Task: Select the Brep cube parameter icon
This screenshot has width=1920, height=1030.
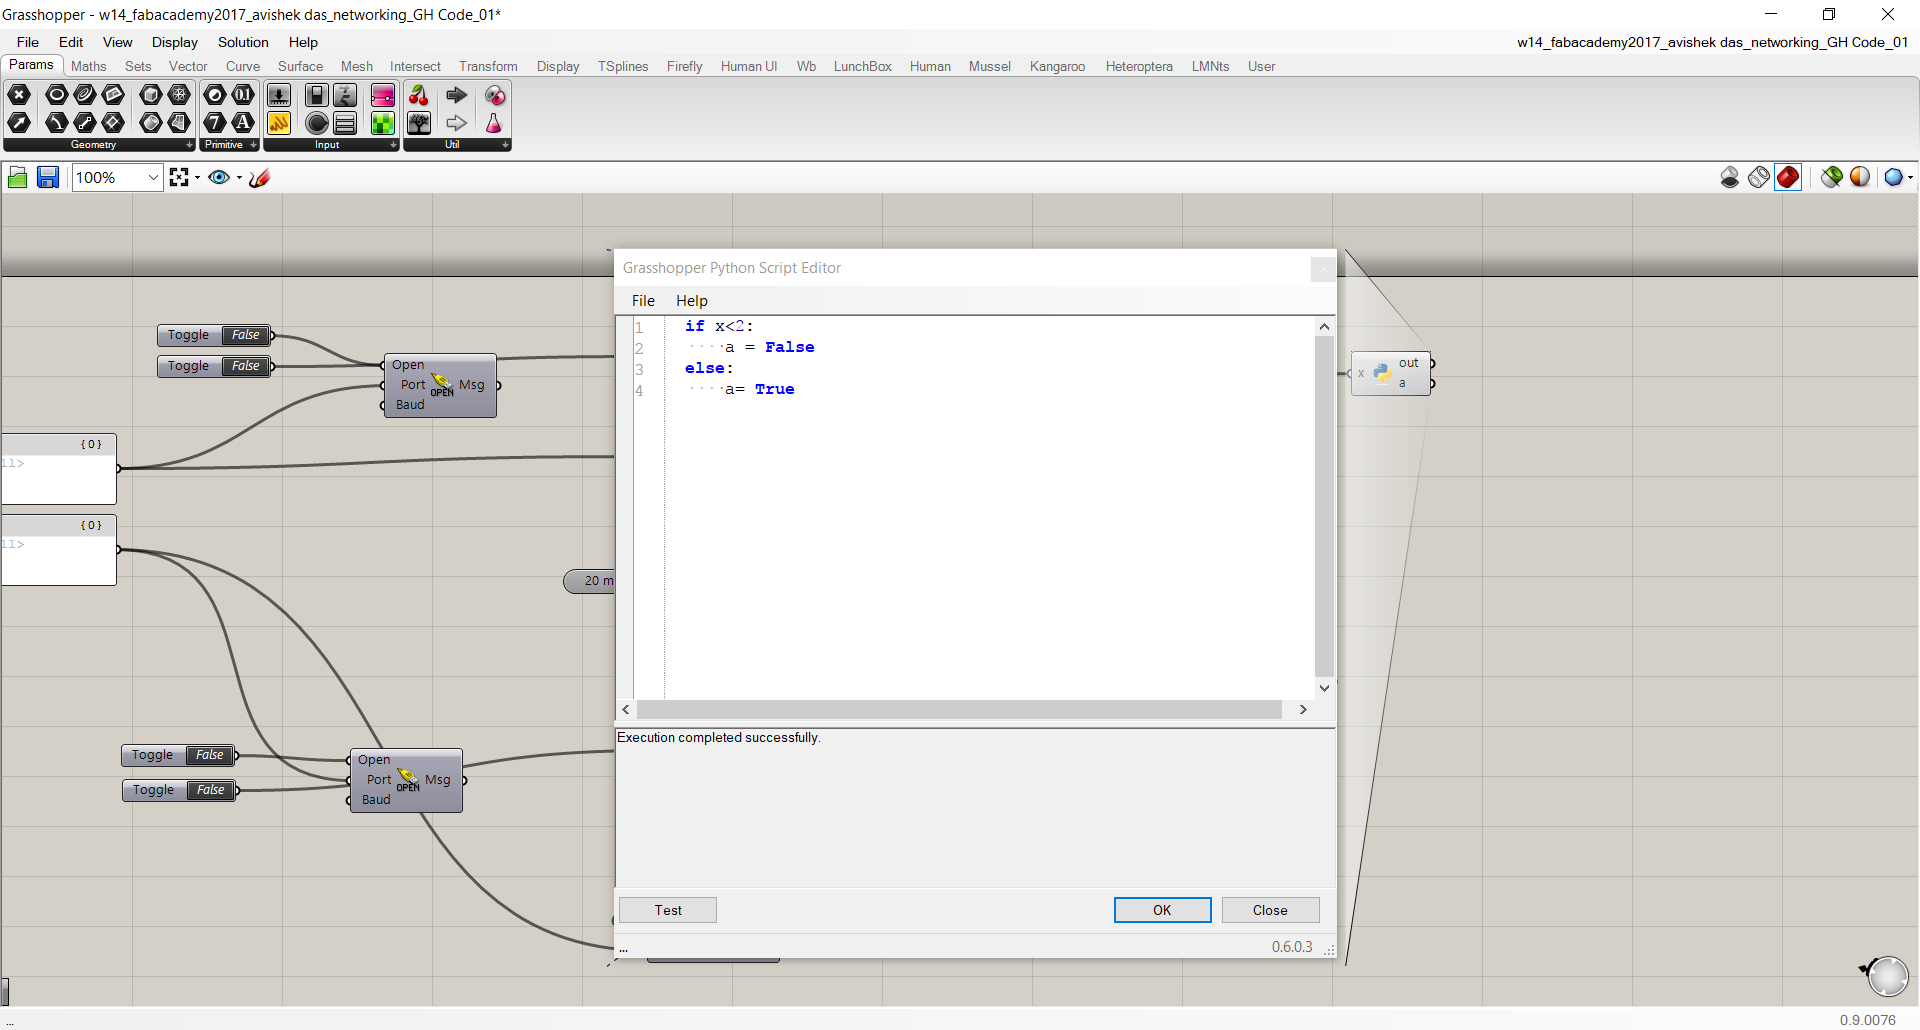Action: pos(151,95)
